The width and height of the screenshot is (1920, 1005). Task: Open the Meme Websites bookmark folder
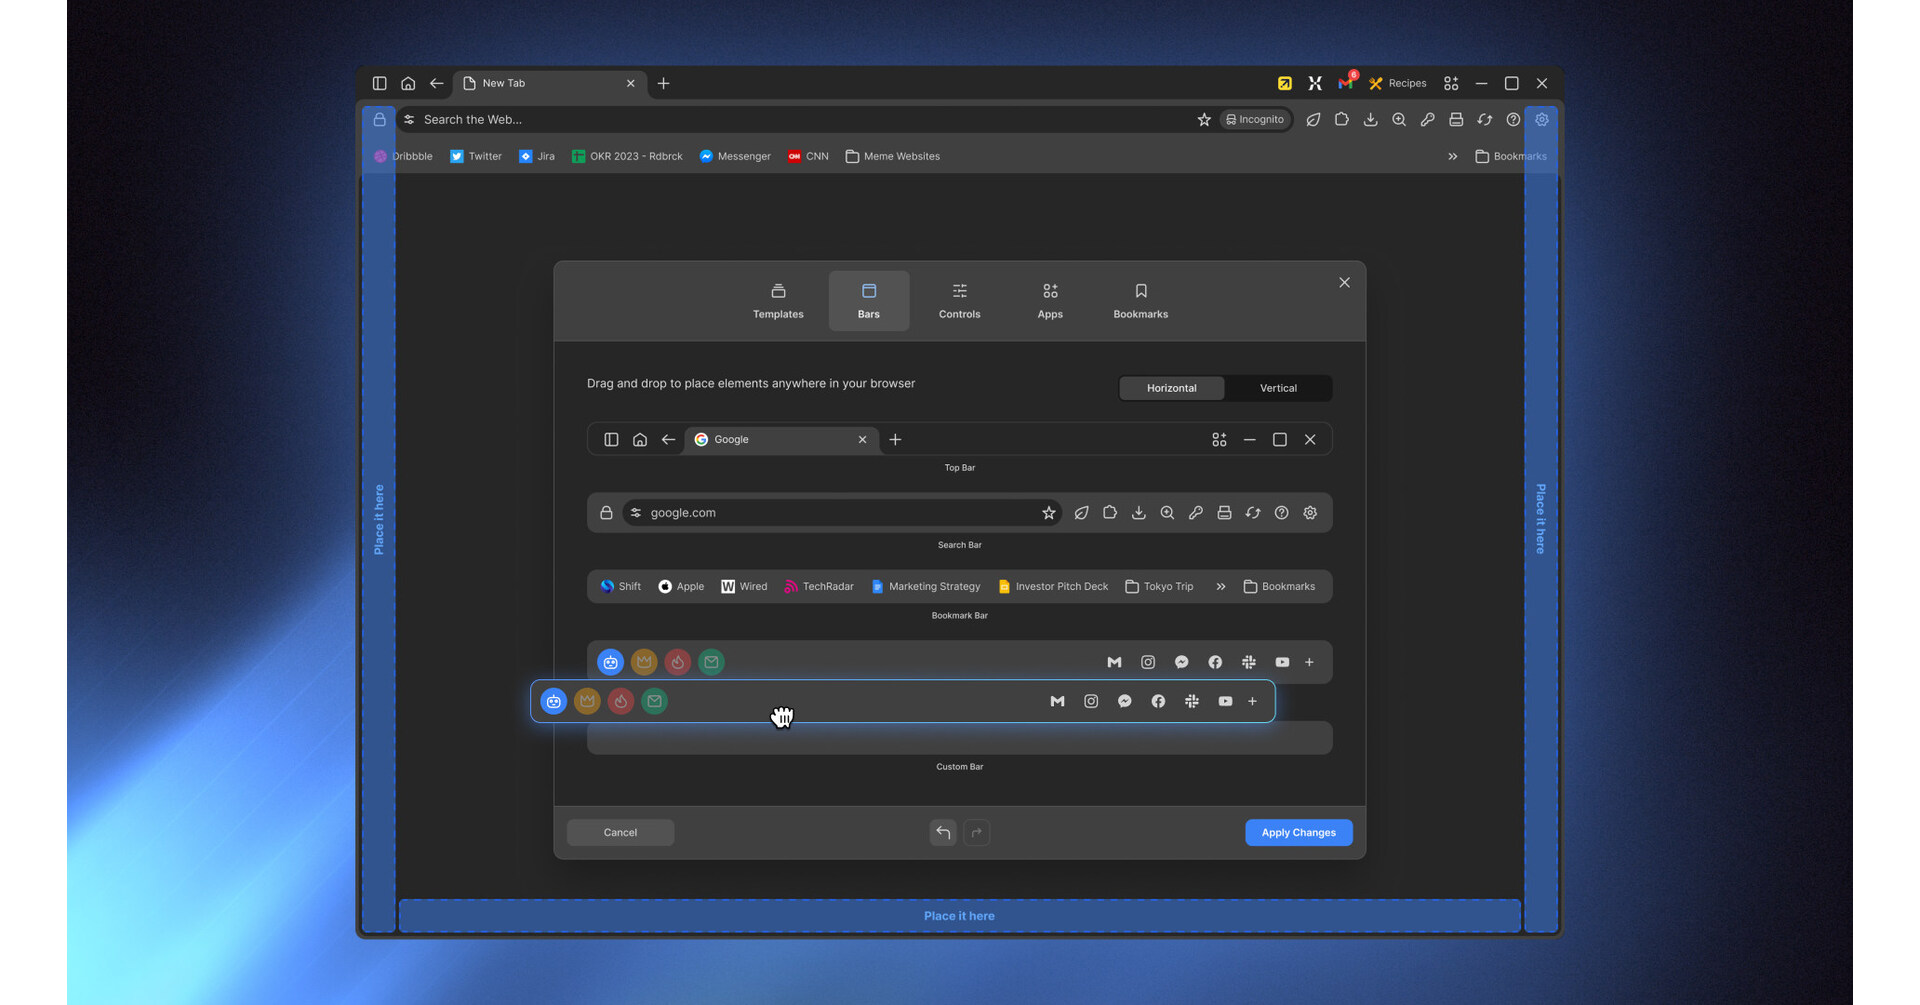pos(892,156)
